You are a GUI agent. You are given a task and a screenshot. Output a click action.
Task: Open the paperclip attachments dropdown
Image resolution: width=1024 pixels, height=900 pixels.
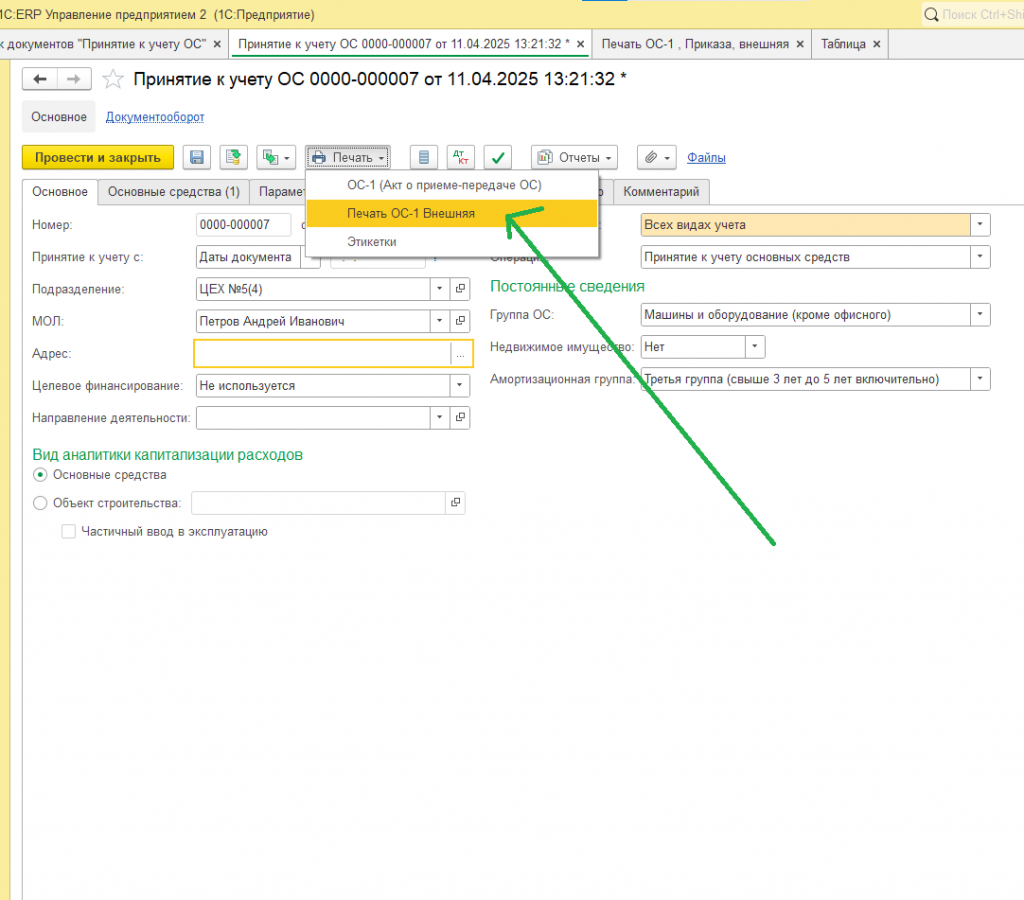(x=657, y=157)
